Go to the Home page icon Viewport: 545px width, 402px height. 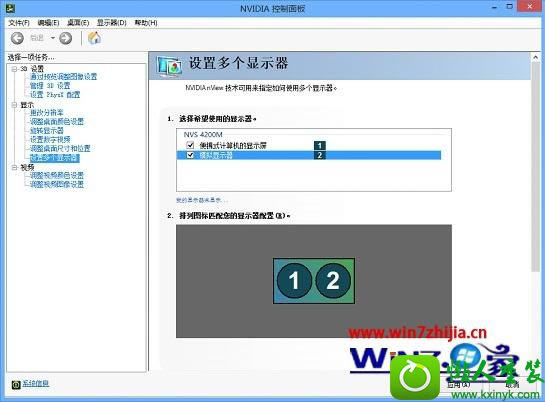pyautogui.click(x=94, y=38)
